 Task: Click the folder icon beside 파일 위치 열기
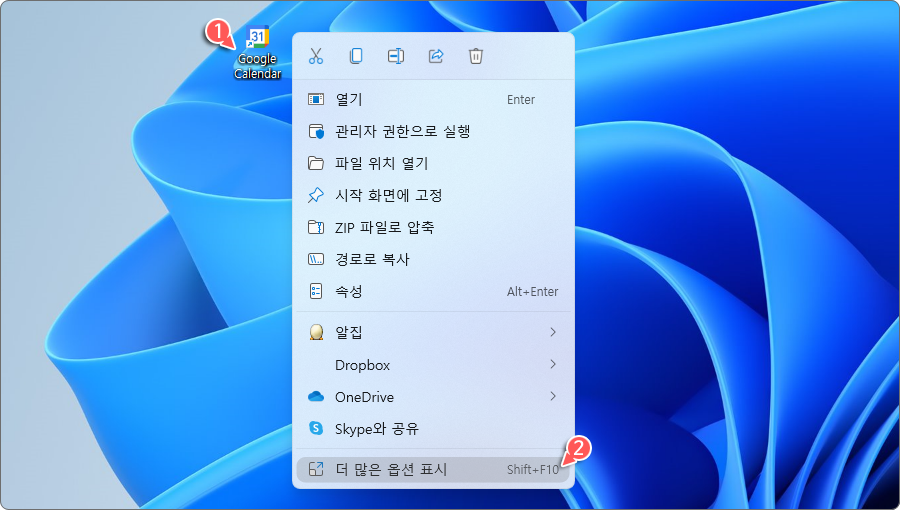click(x=316, y=163)
